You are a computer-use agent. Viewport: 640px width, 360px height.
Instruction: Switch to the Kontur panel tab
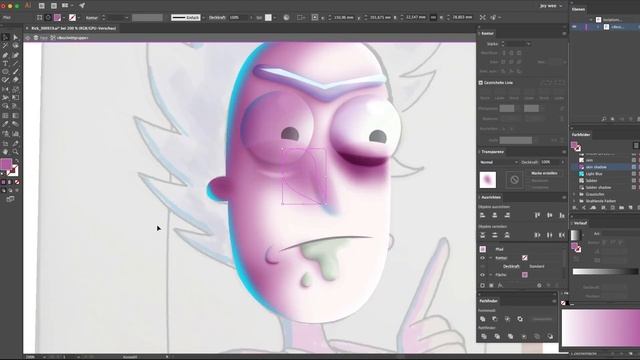click(487, 33)
